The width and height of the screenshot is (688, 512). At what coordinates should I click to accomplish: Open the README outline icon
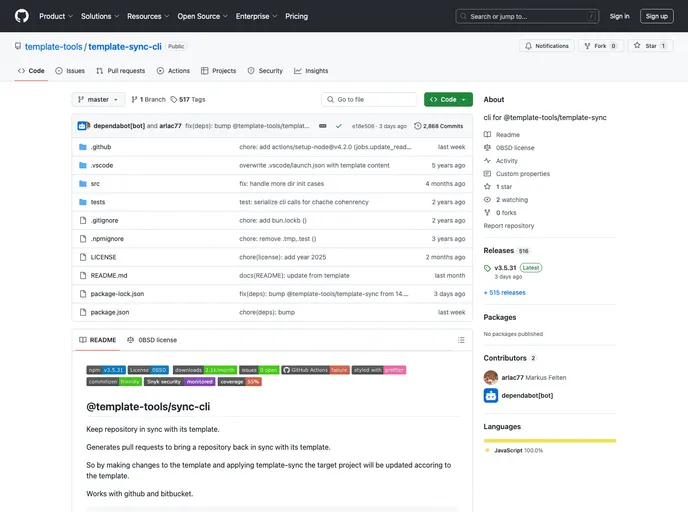point(461,340)
